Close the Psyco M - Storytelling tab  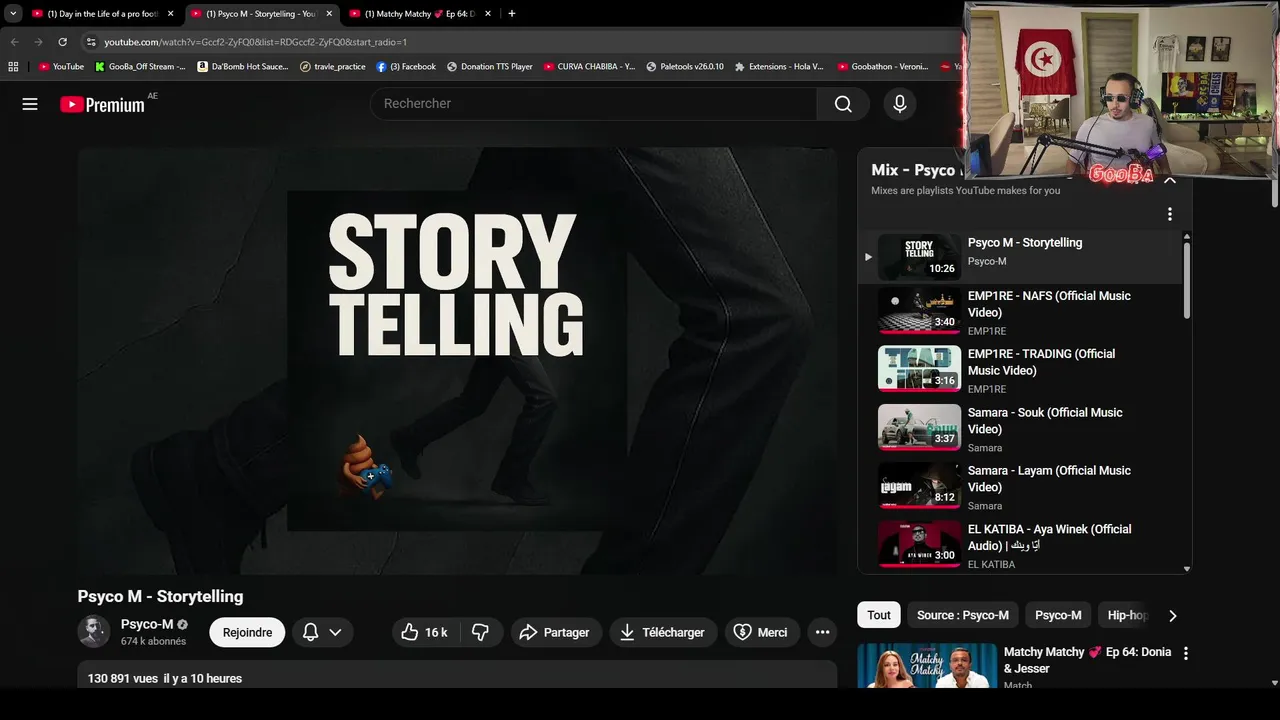329,14
